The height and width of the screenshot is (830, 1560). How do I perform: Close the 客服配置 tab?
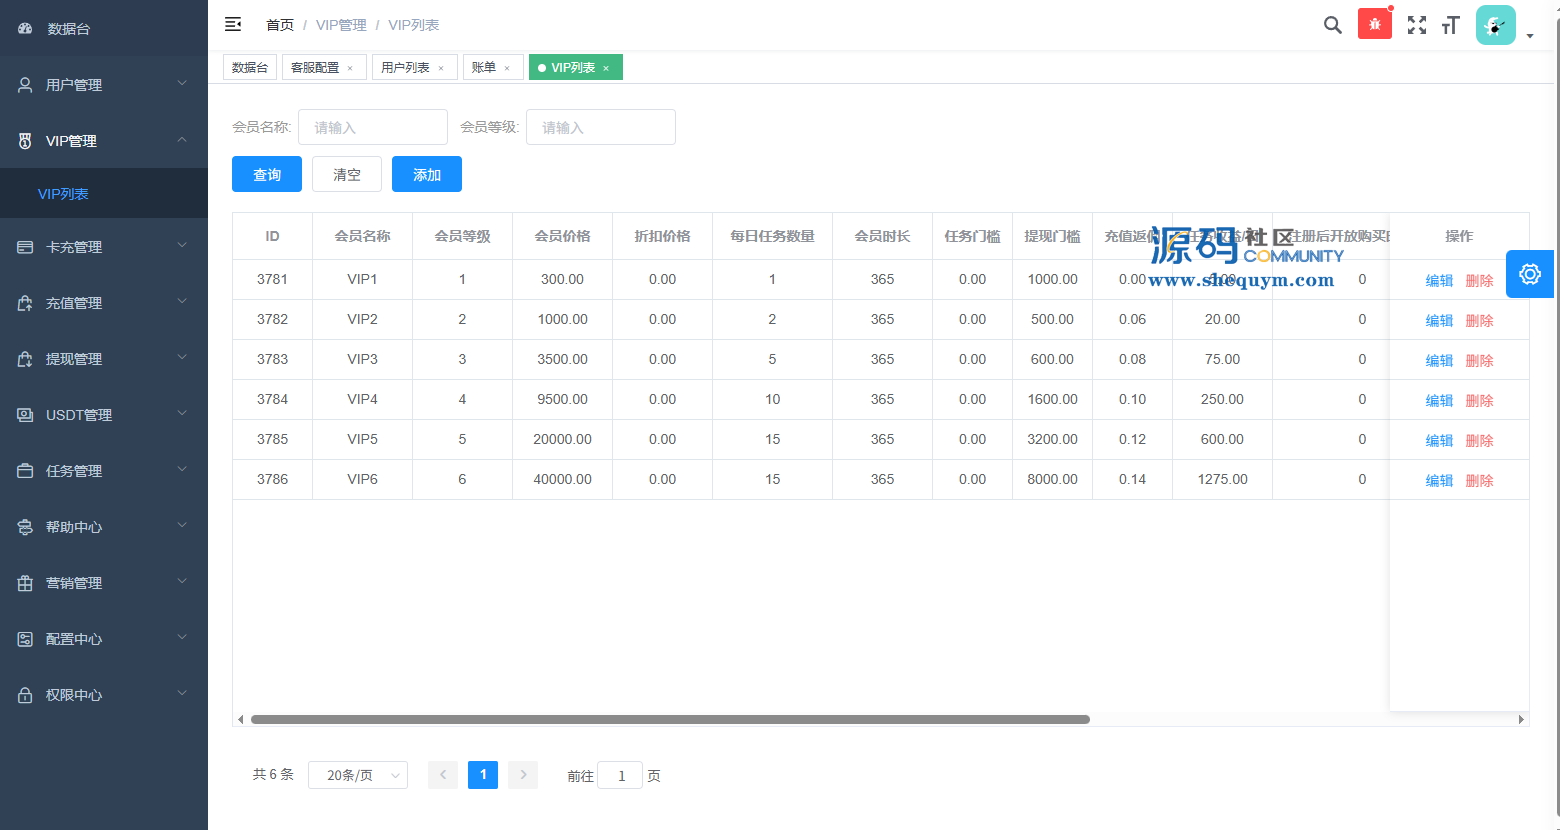(x=350, y=68)
